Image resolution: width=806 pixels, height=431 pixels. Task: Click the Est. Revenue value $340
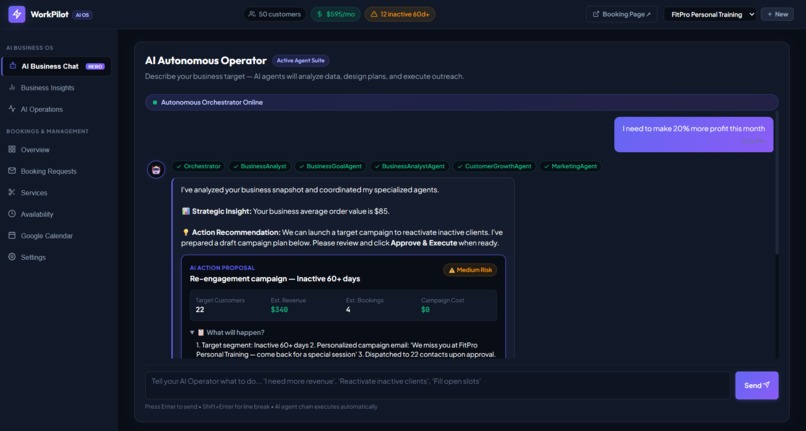pyautogui.click(x=279, y=310)
